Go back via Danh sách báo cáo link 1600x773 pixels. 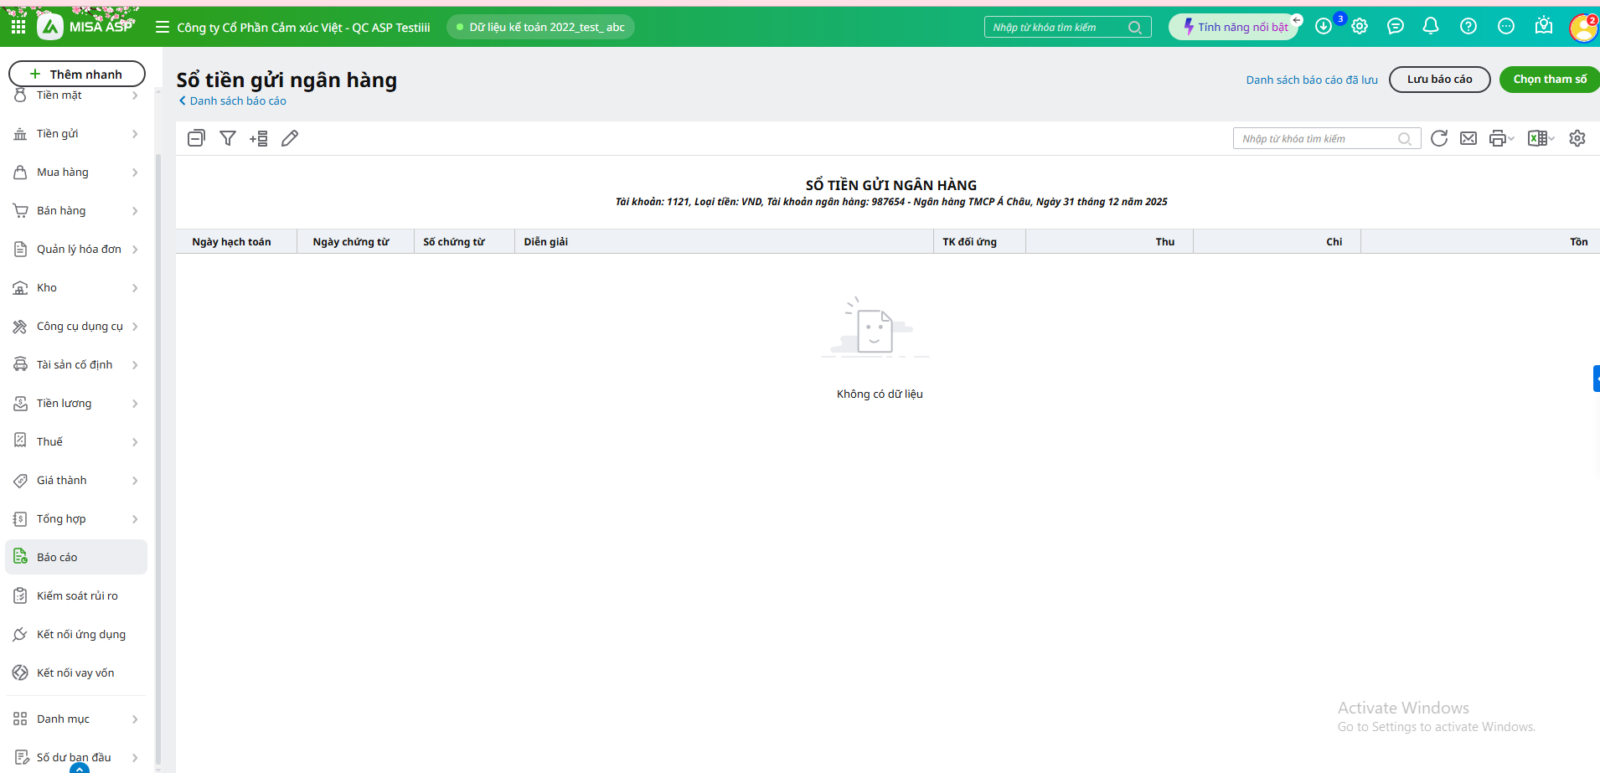(237, 101)
